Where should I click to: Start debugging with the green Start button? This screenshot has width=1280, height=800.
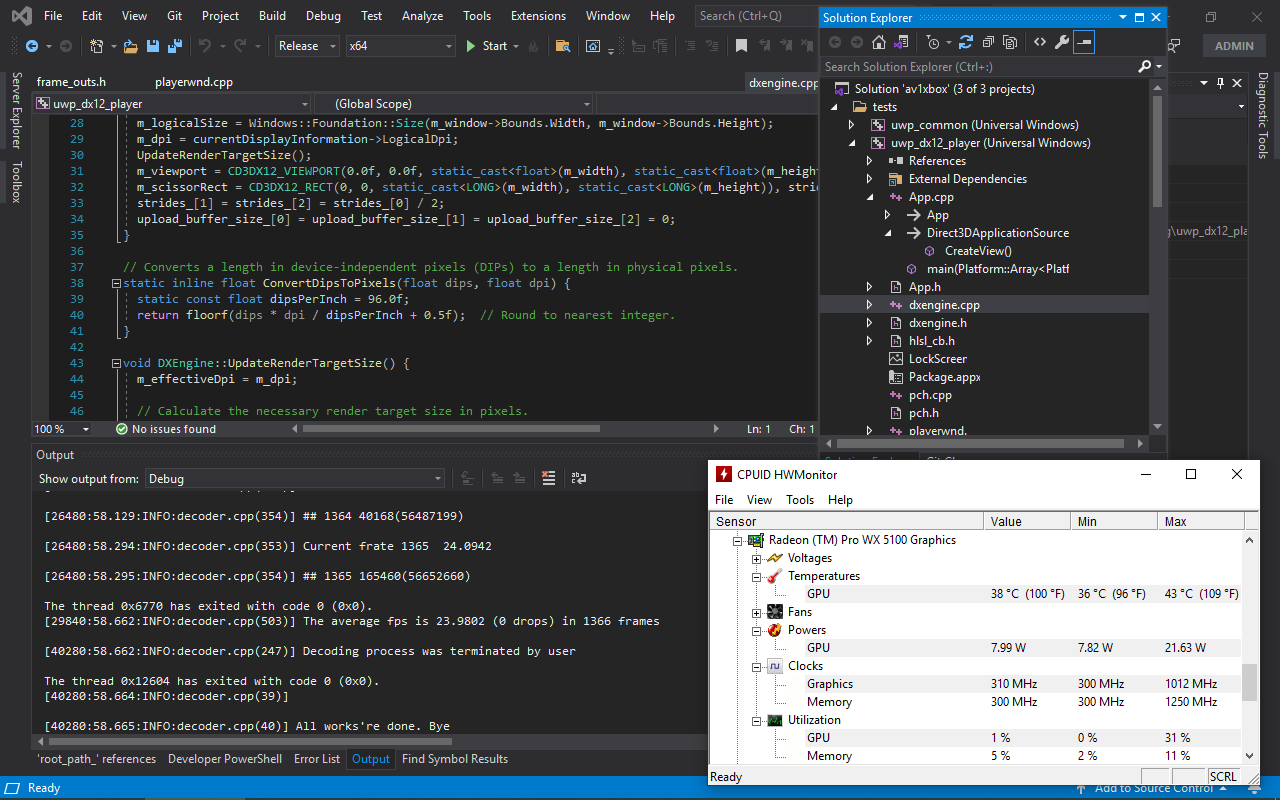tap(486, 46)
